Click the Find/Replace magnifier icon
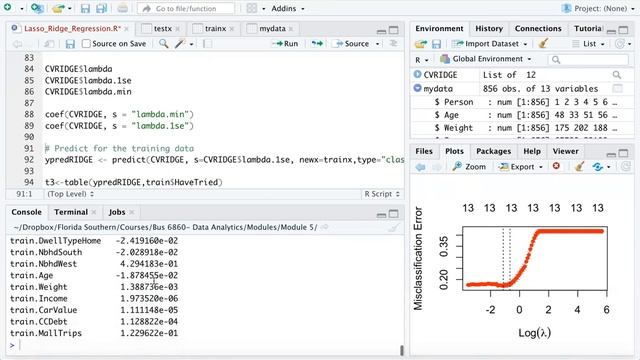 [164, 43]
